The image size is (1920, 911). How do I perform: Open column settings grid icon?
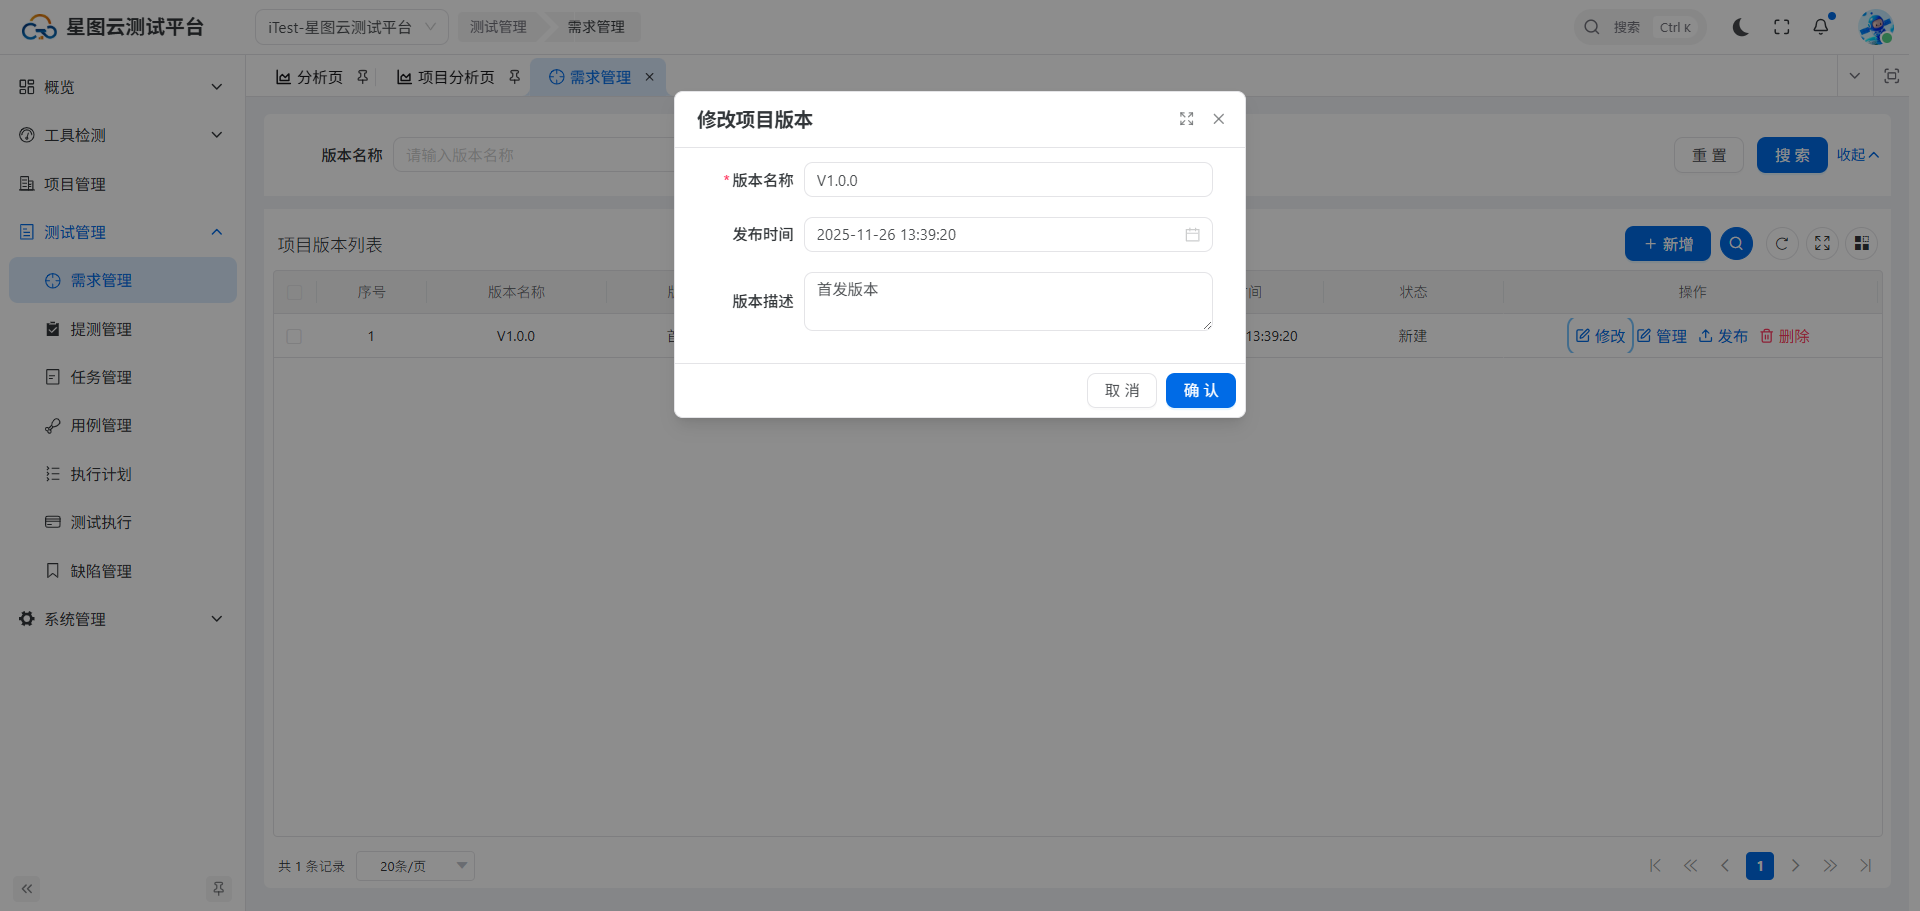(1861, 244)
